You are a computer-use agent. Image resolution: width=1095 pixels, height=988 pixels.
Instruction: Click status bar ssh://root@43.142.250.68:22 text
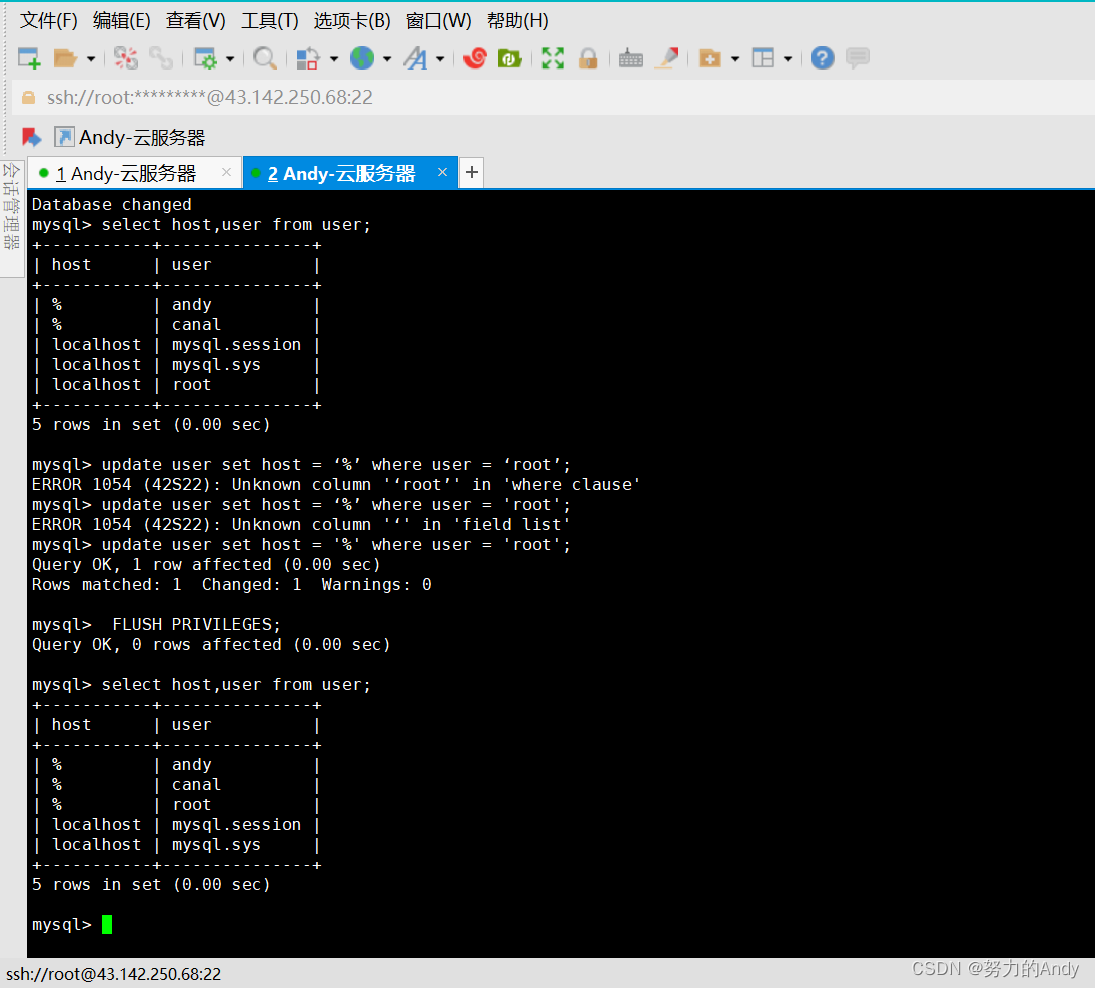114,974
